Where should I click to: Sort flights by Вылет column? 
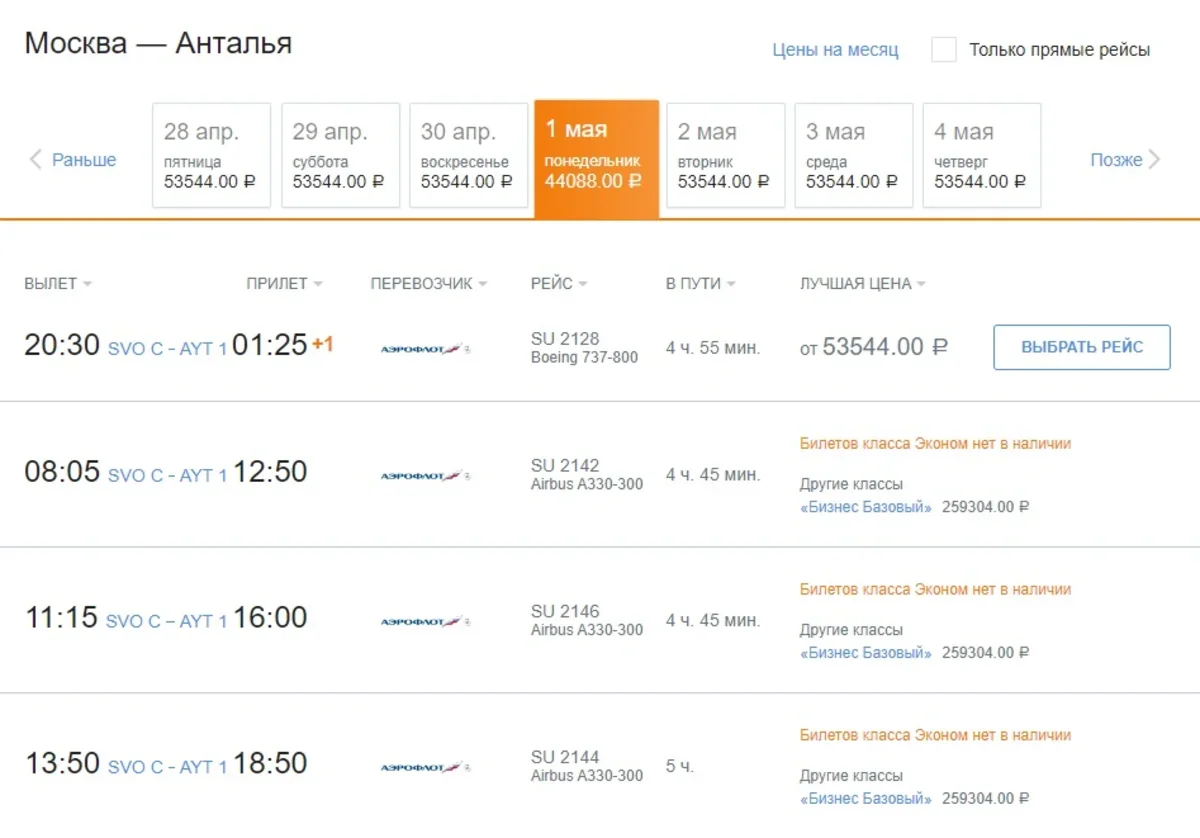[57, 284]
